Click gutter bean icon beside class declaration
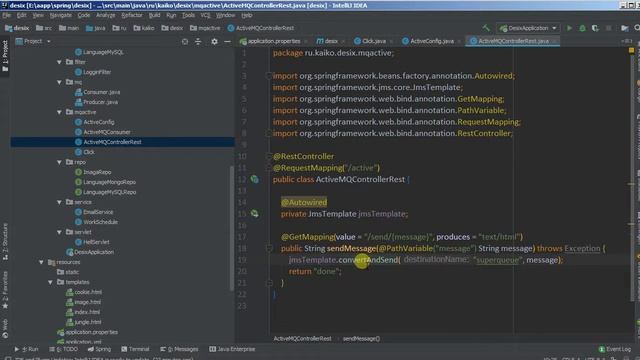This screenshot has width=640, height=360. point(254,179)
